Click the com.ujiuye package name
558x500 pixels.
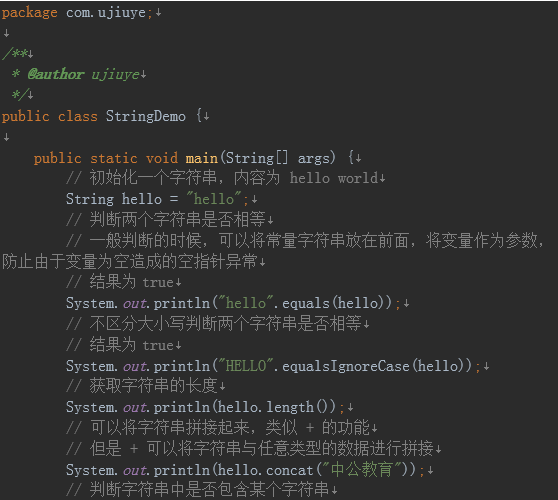click(x=106, y=13)
